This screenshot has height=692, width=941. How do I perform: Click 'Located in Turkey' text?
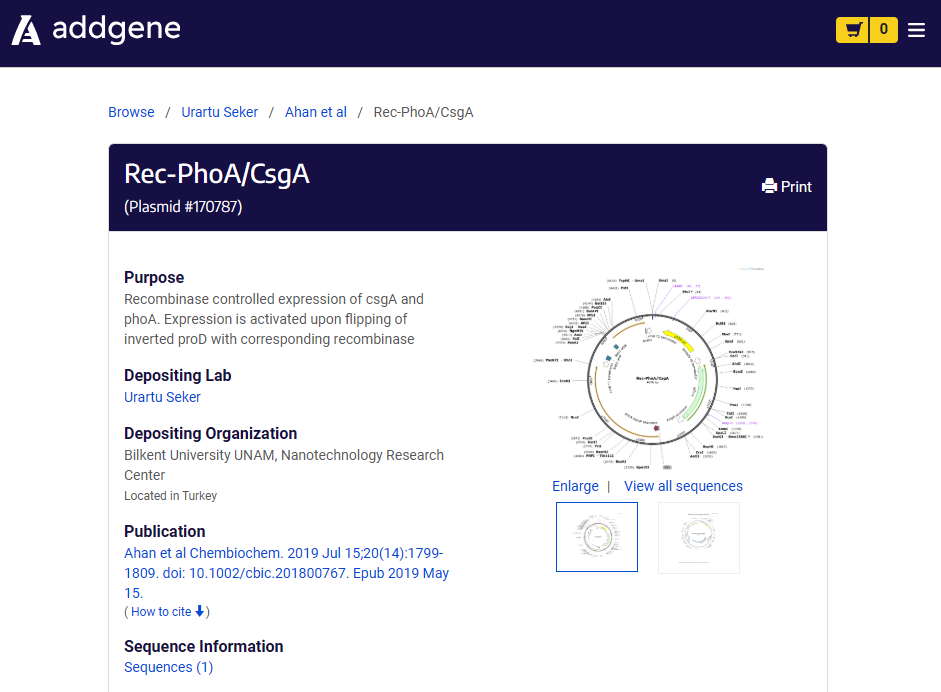click(170, 496)
